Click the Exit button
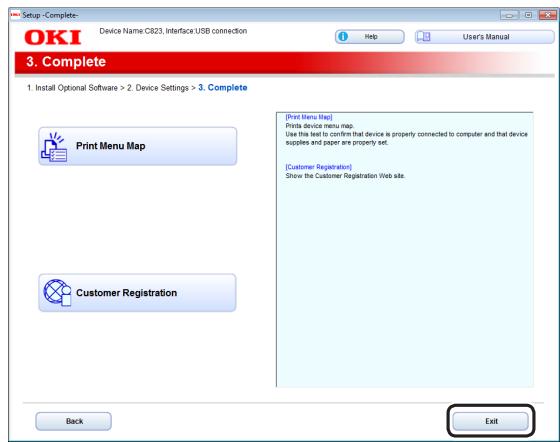This screenshot has height=442, width=560. pyautogui.click(x=490, y=421)
